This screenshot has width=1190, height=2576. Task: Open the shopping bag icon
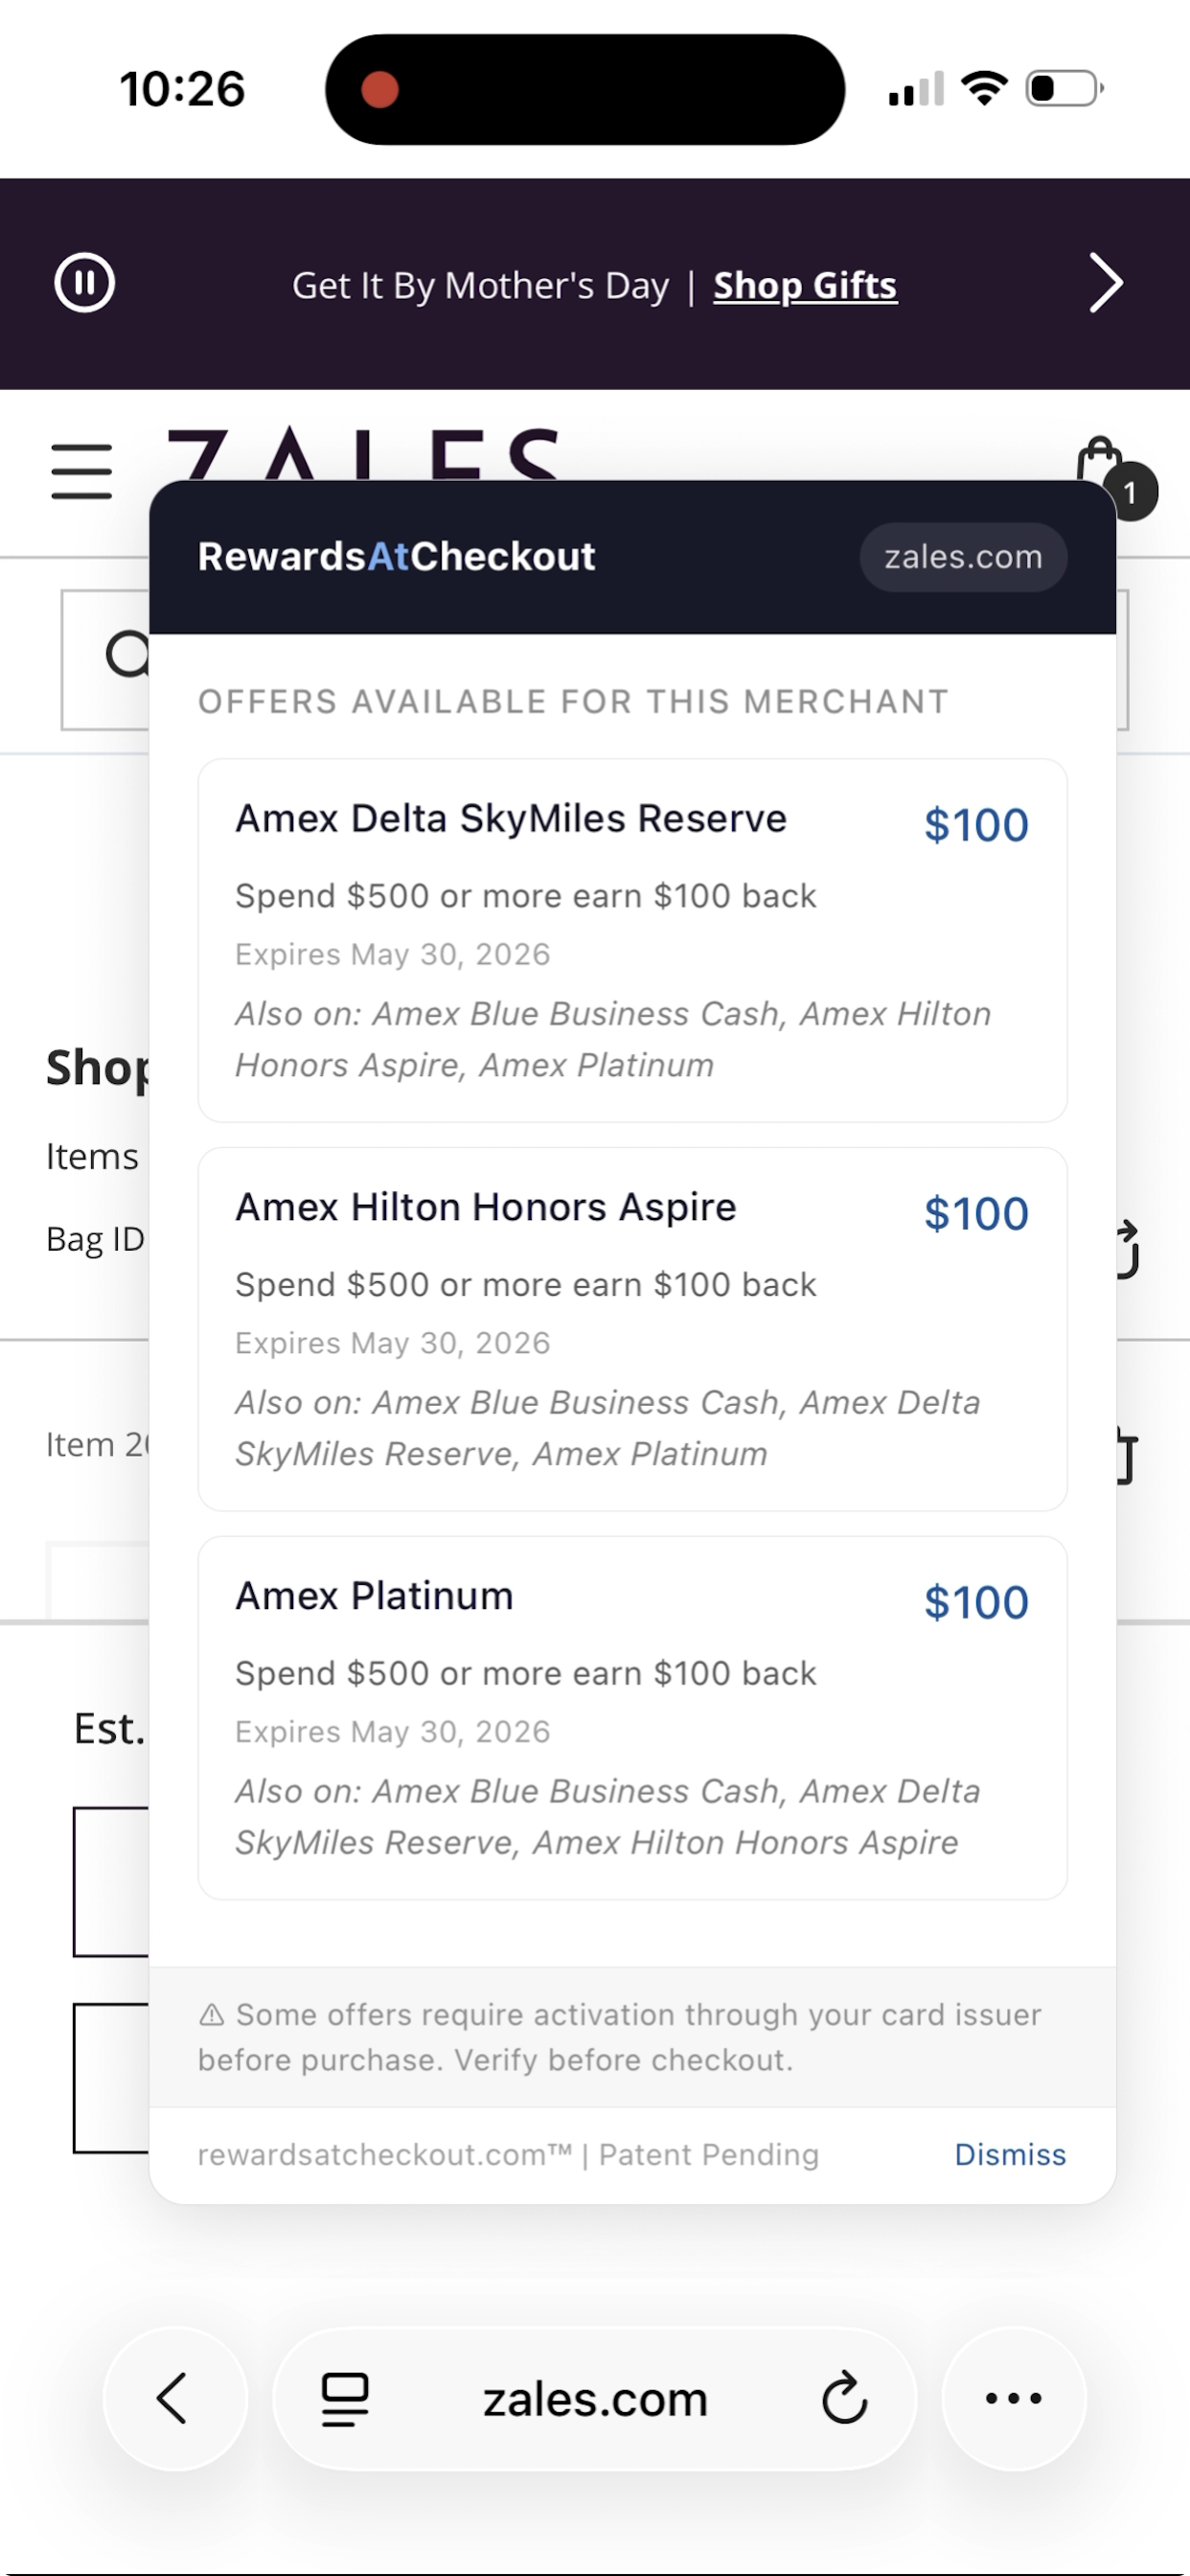point(1101,466)
